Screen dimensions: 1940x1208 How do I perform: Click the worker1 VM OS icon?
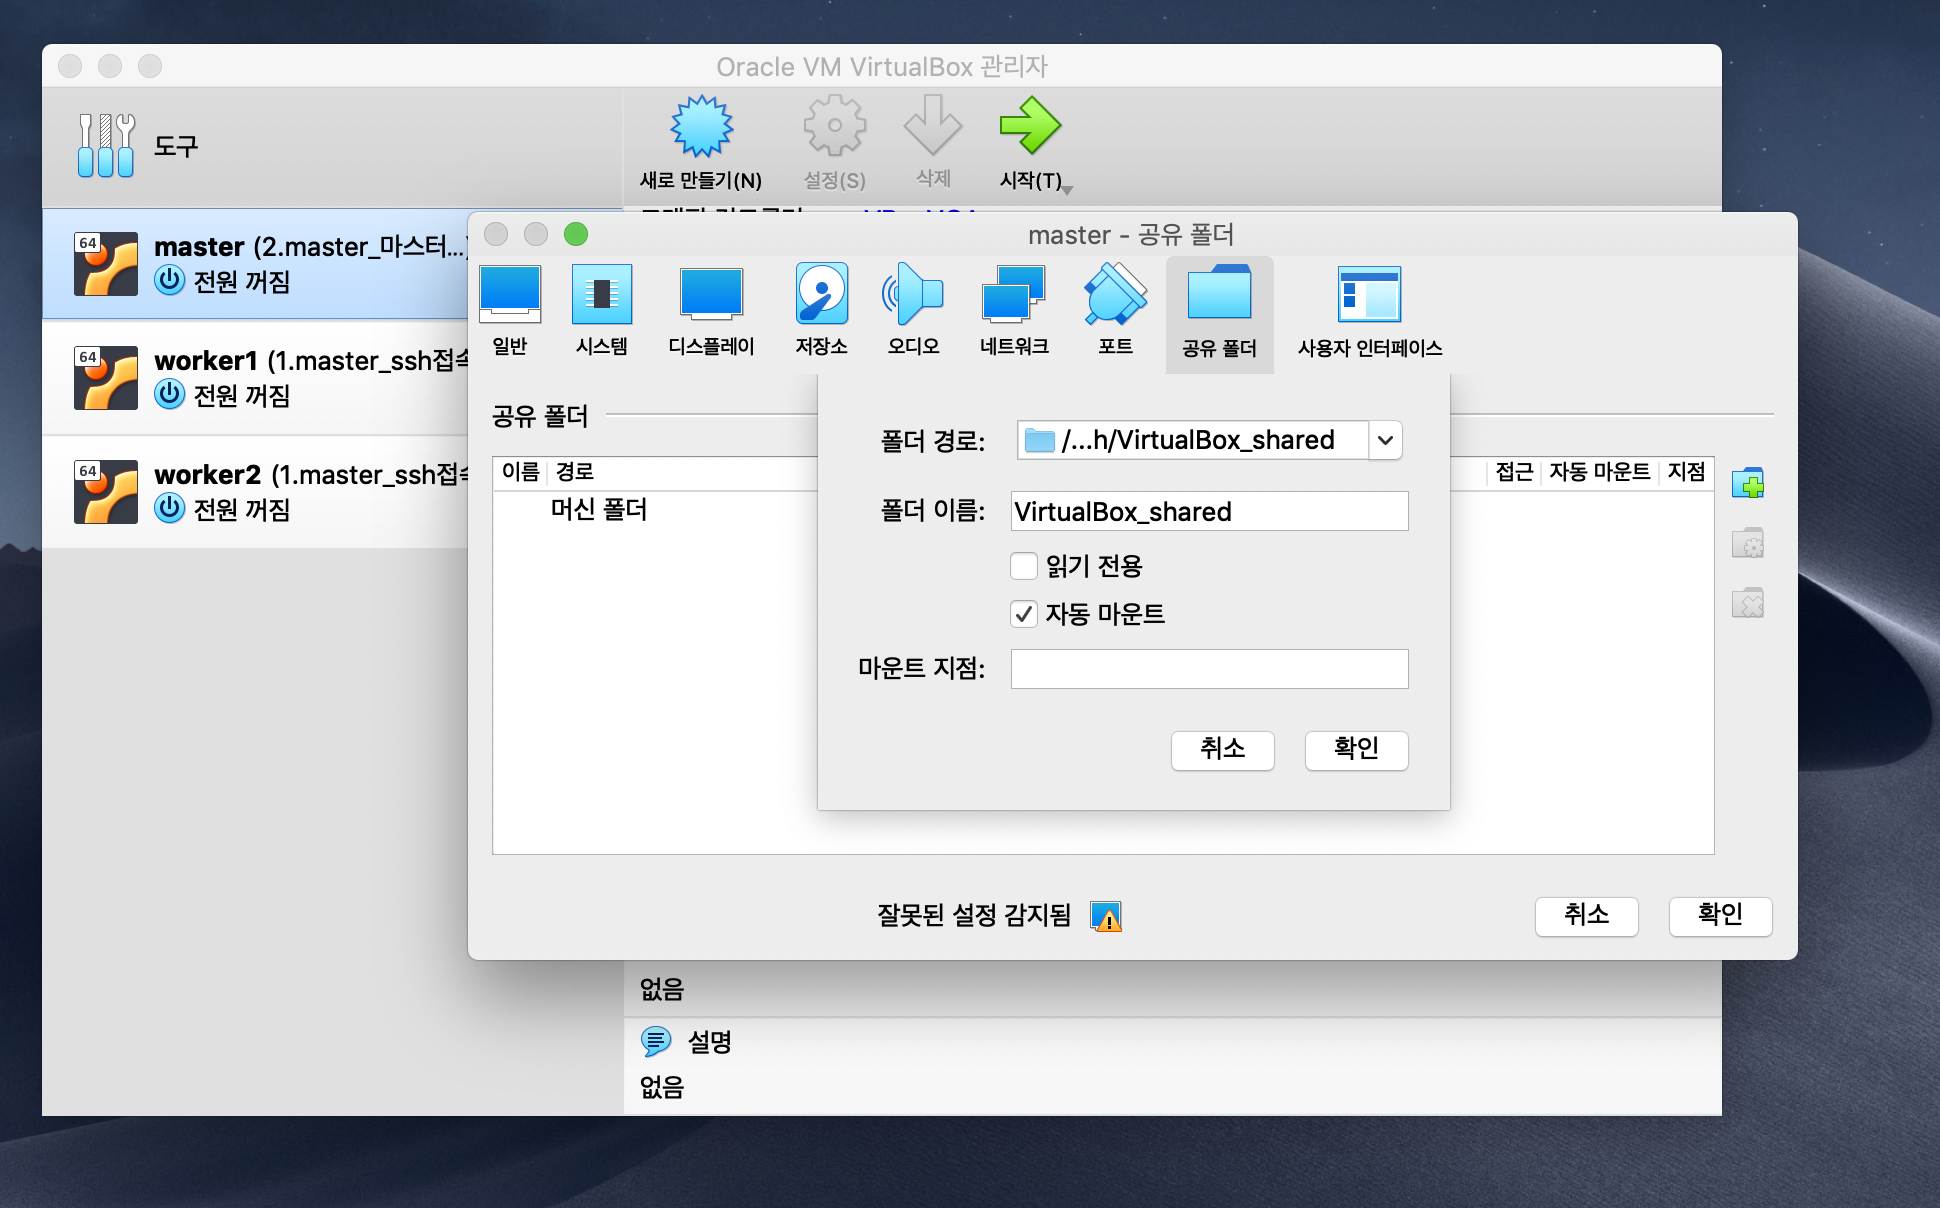tap(106, 378)
